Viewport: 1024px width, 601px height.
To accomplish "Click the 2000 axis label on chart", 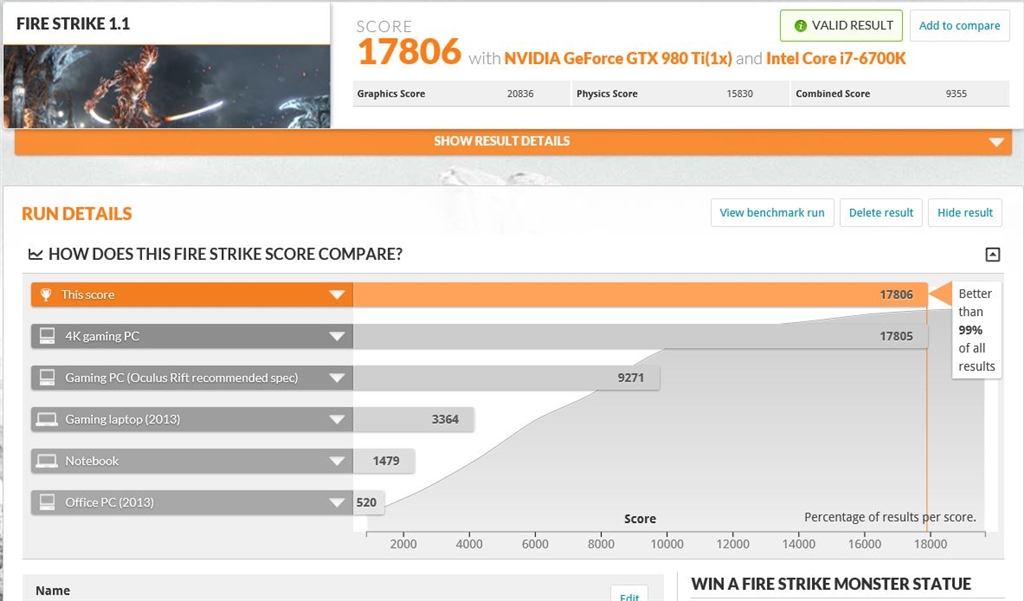I will 403,544.
